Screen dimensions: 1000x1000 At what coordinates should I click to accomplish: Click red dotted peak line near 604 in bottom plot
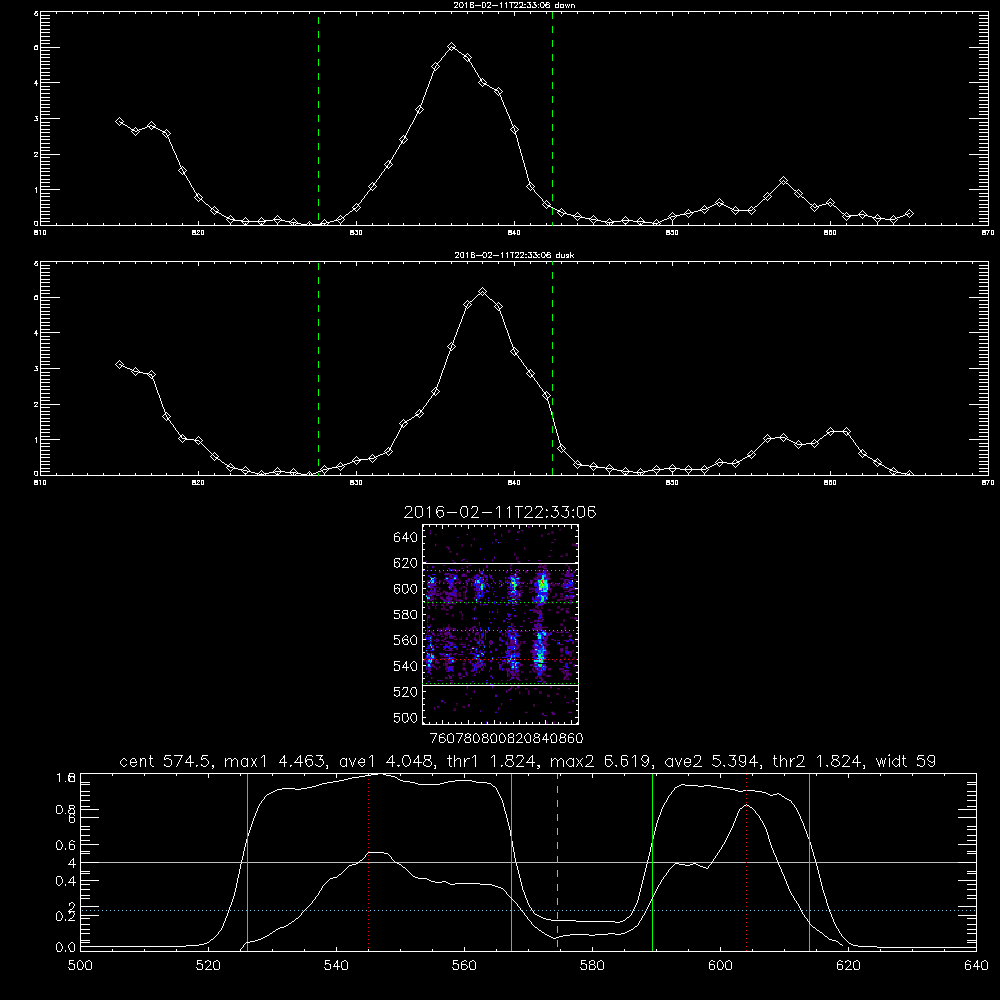point(746,861)
